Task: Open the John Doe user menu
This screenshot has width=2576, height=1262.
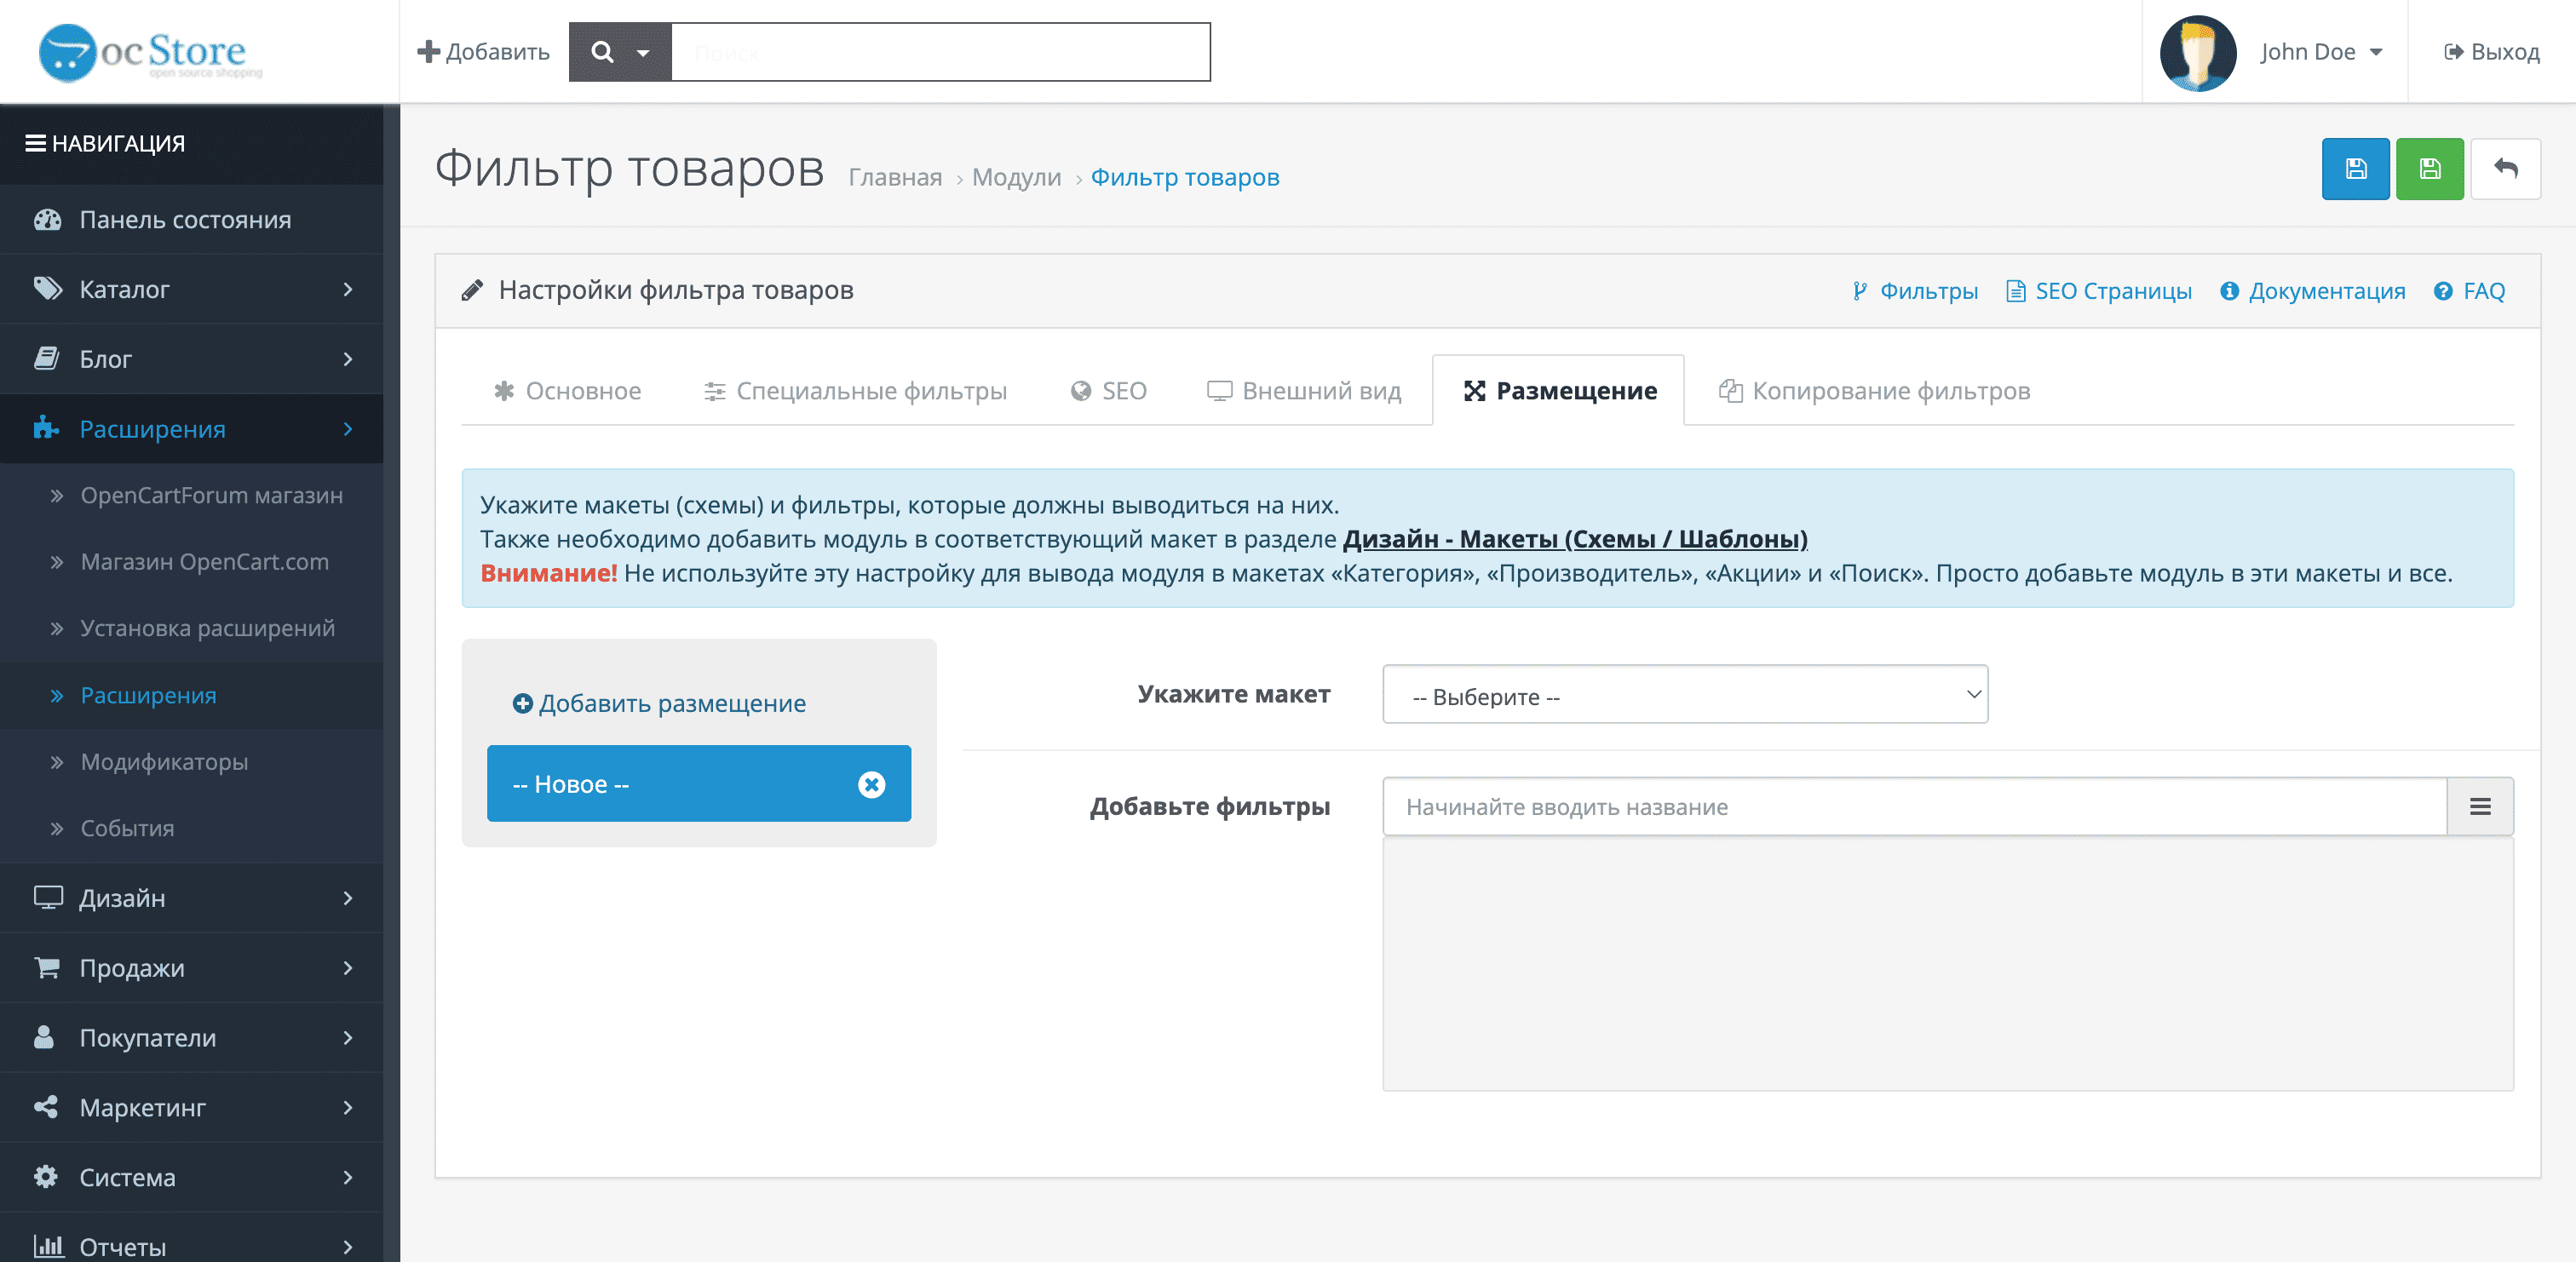Action: [x=2321, y=52]
